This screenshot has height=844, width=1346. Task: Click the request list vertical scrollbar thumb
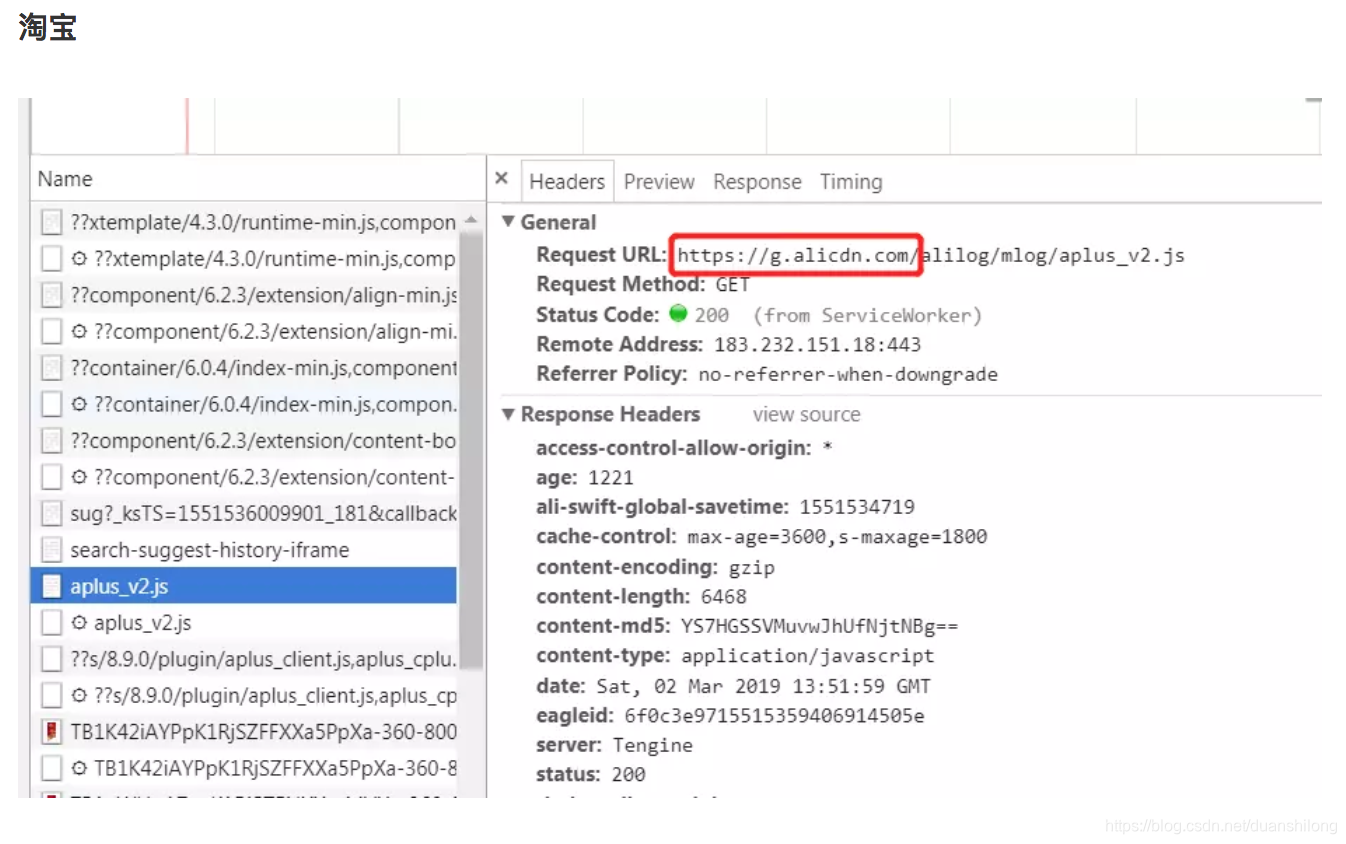point(471,450)
